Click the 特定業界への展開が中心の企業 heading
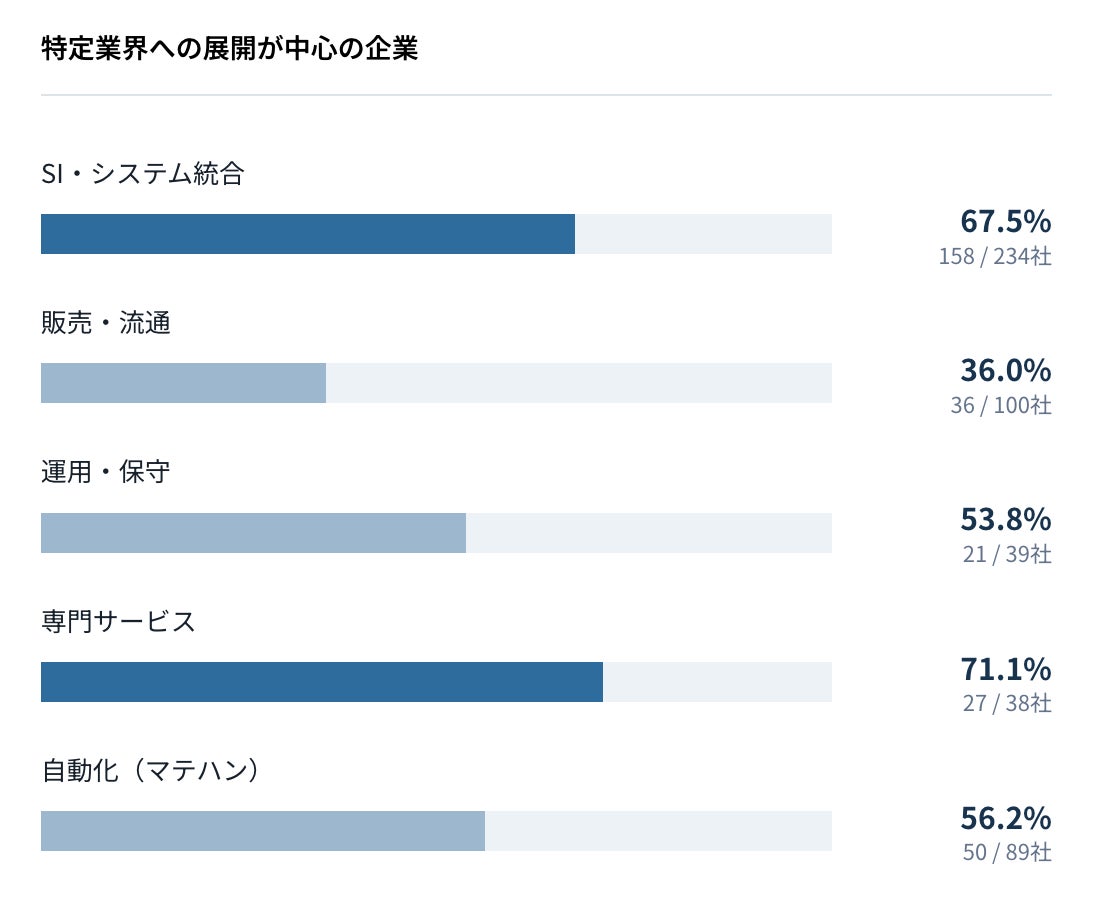The width and height of the screenshot is (1094, 912). (230, 49)
